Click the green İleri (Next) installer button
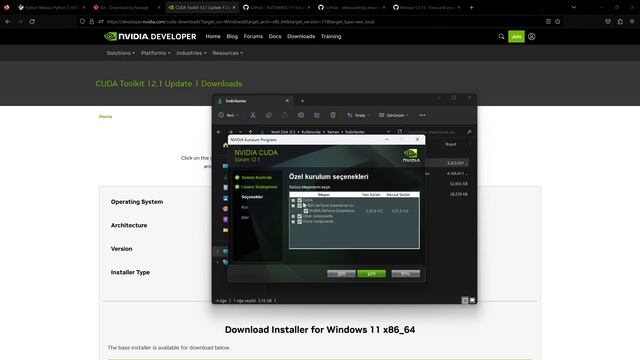The height and width of the screenshot is (360, 640). (x=371, y=273)
